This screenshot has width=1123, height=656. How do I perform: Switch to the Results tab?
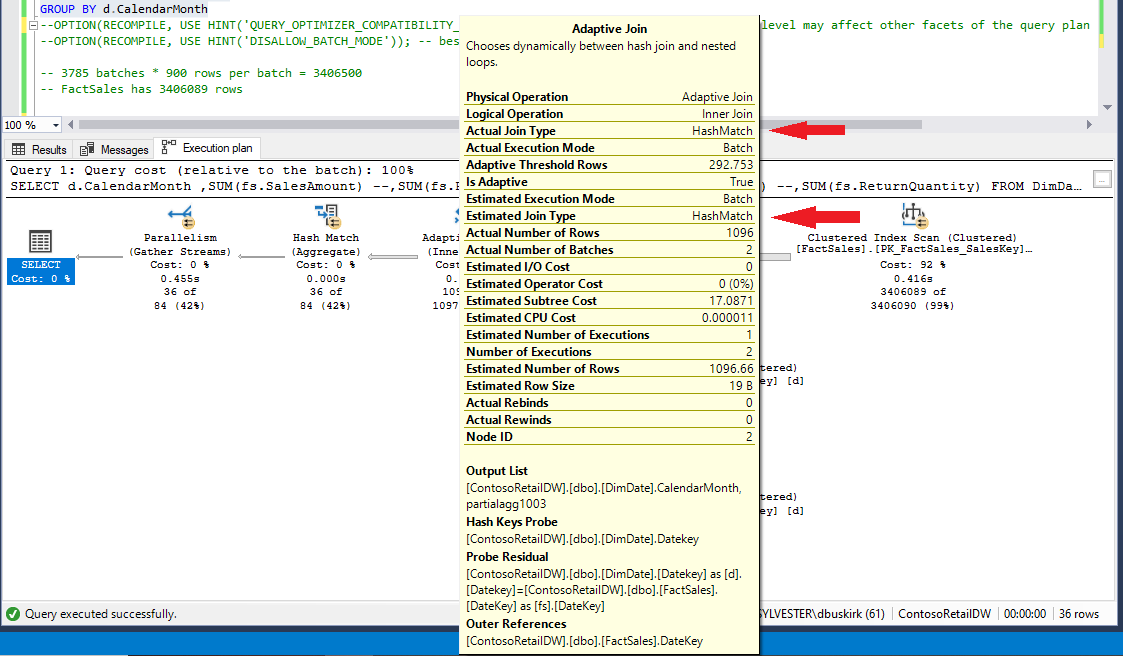point(40,149)
